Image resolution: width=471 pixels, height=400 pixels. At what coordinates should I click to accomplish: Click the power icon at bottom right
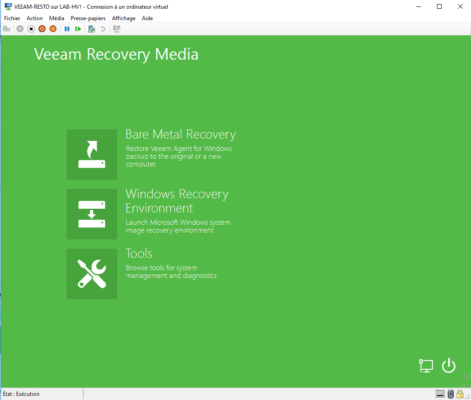pyautogui.click(x=449, y=366)
